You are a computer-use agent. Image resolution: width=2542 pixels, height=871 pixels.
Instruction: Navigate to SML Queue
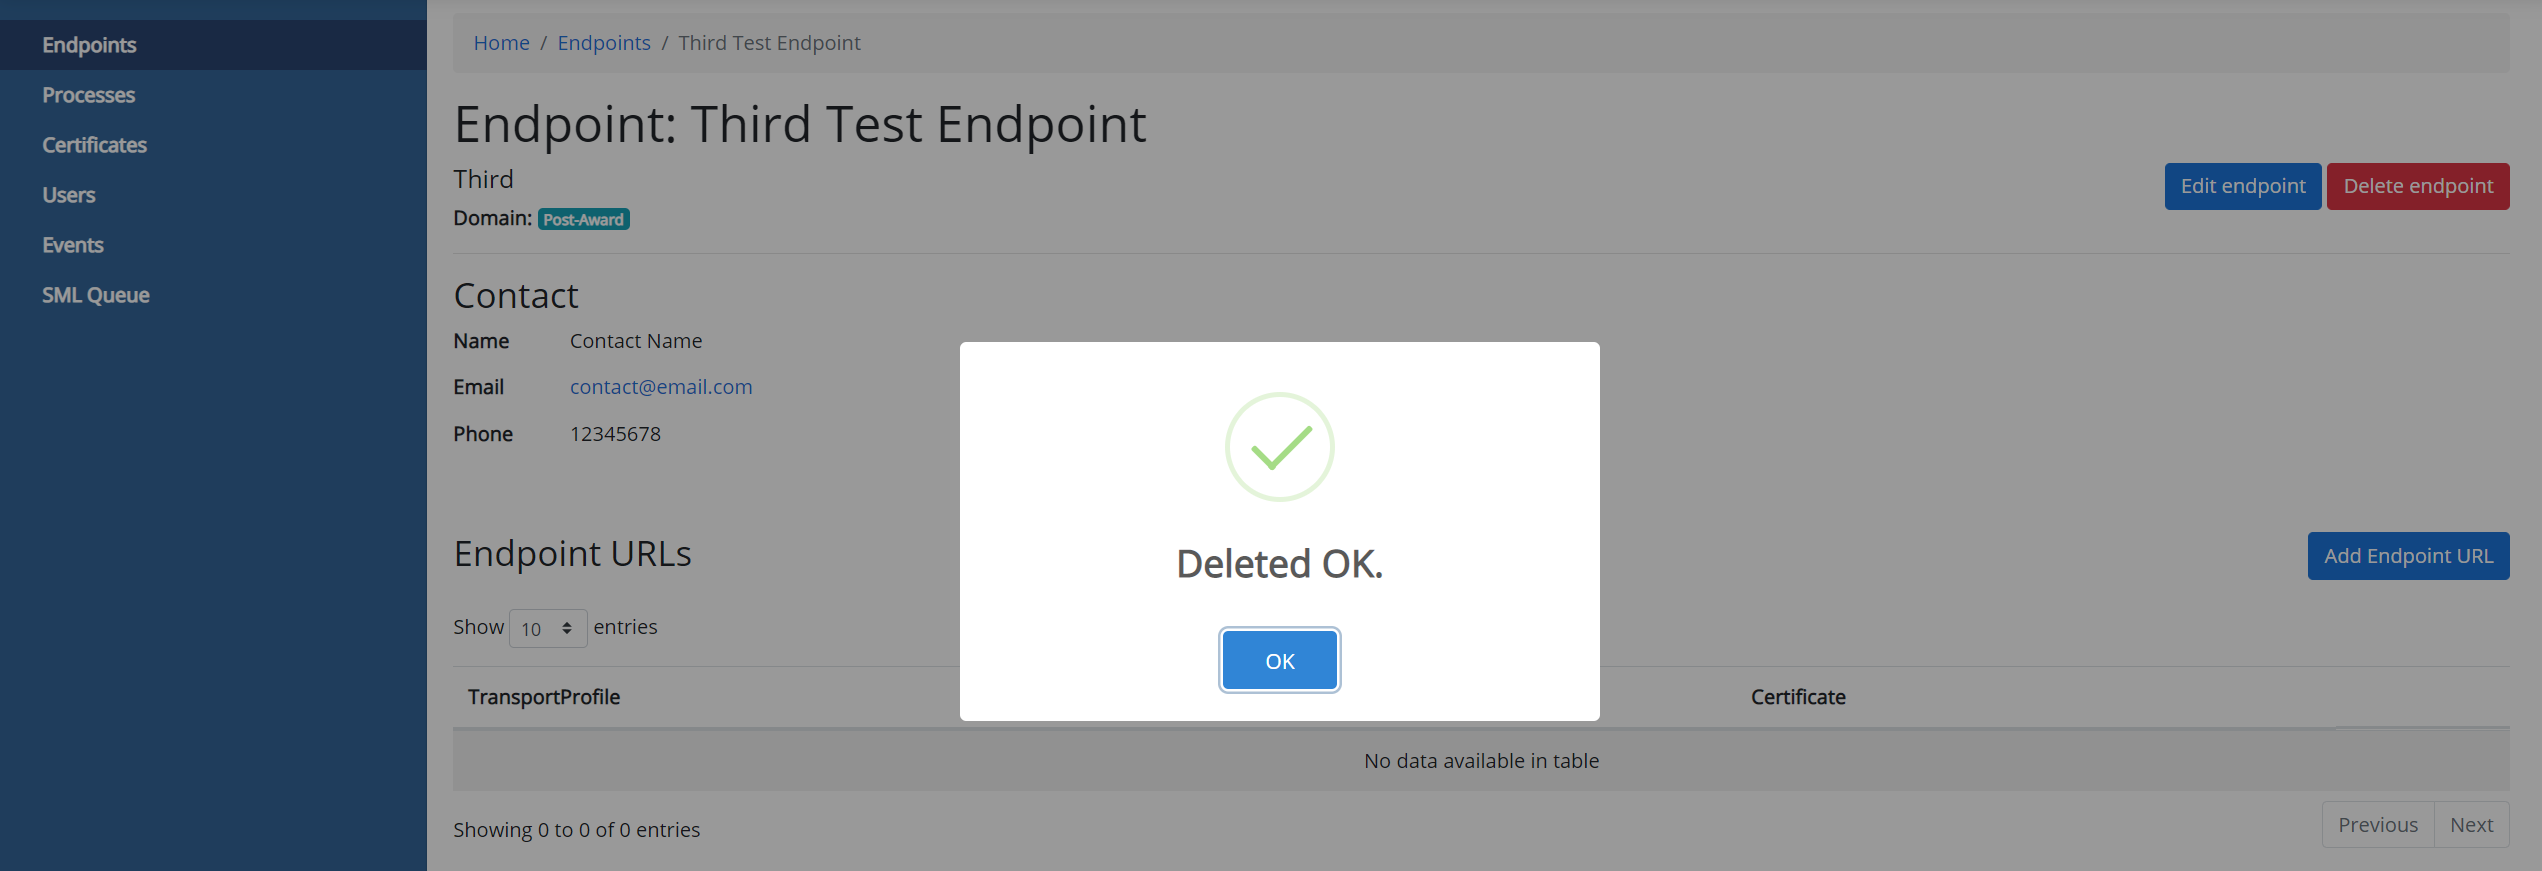[x=96, y=295]
